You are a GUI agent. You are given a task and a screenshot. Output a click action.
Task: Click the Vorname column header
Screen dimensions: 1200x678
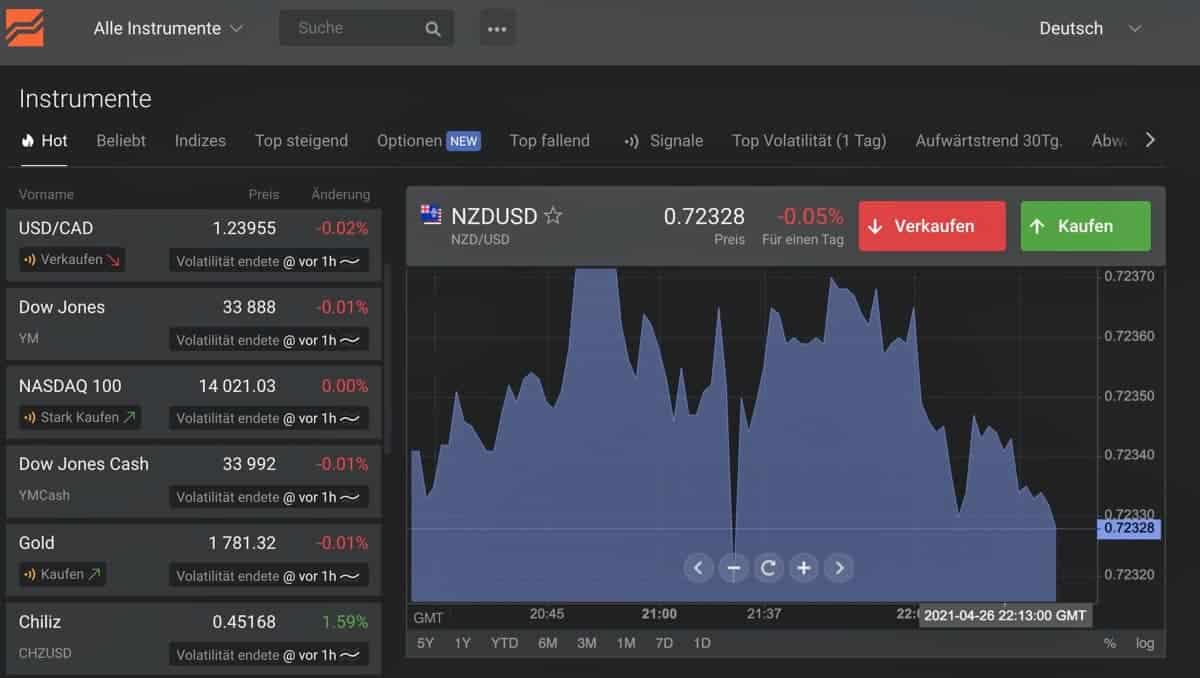click(46, 194)
